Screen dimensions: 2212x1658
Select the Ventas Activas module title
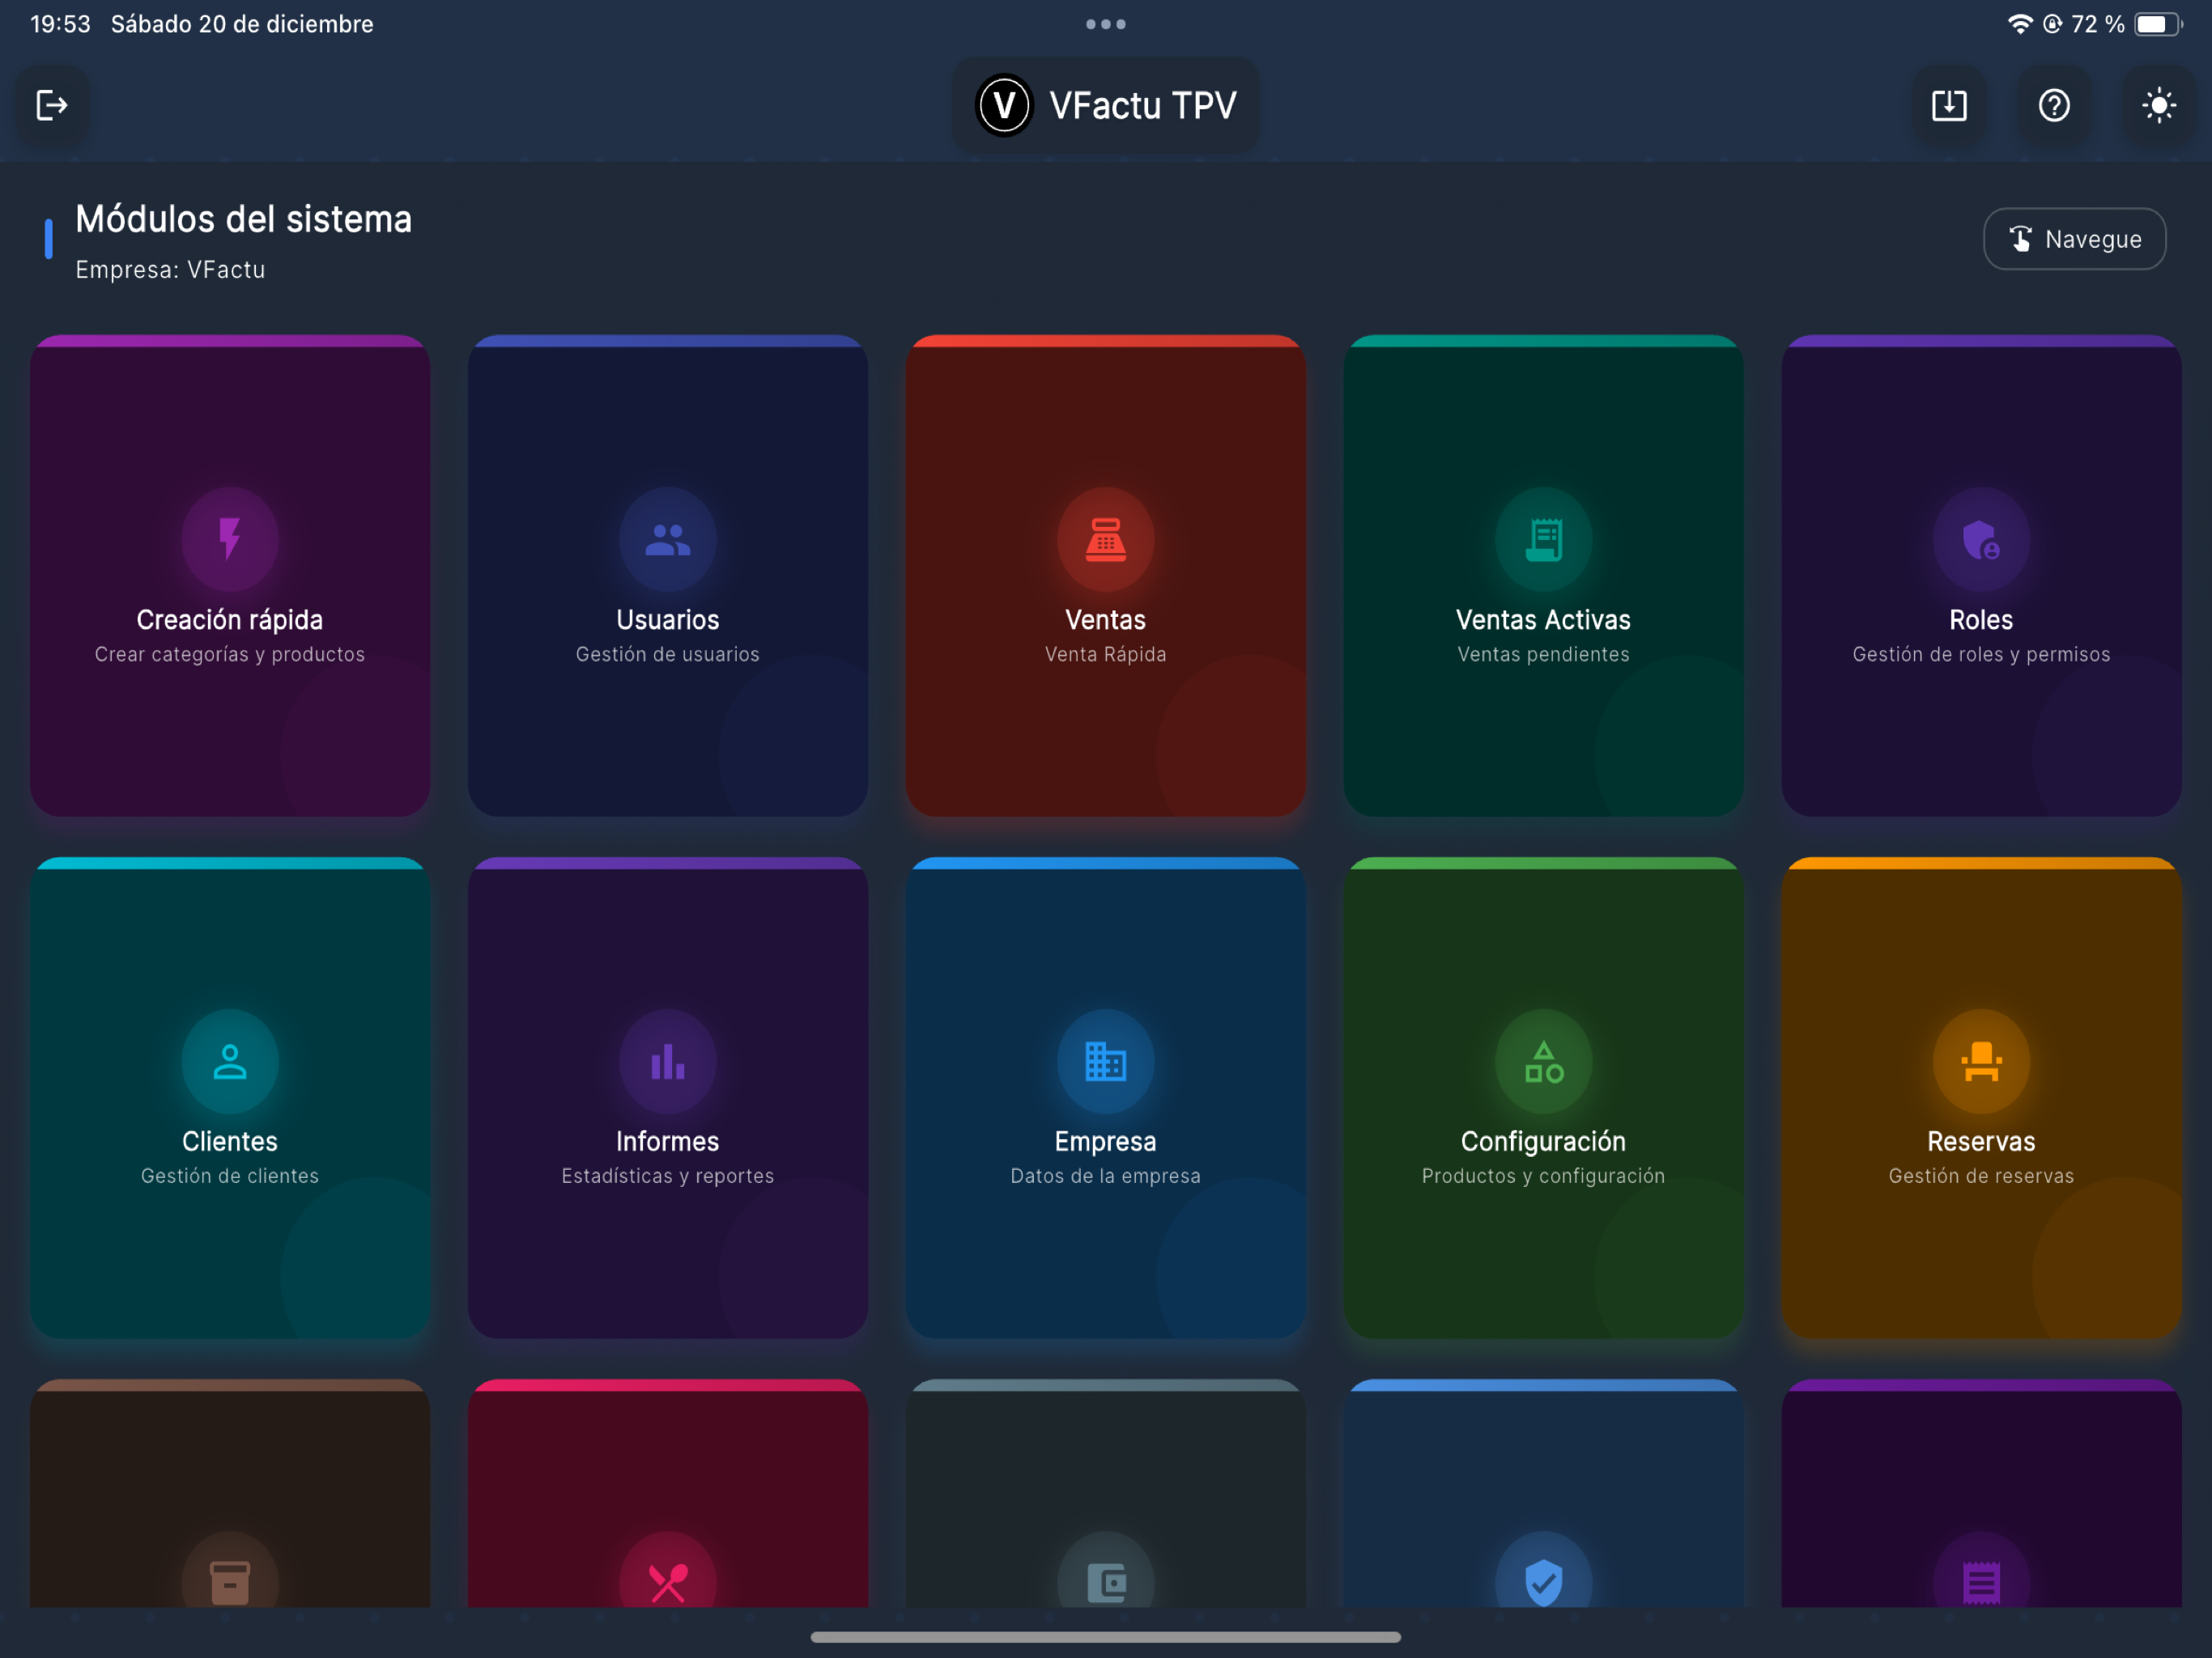pyautogui.click(x=1544, y=620)
